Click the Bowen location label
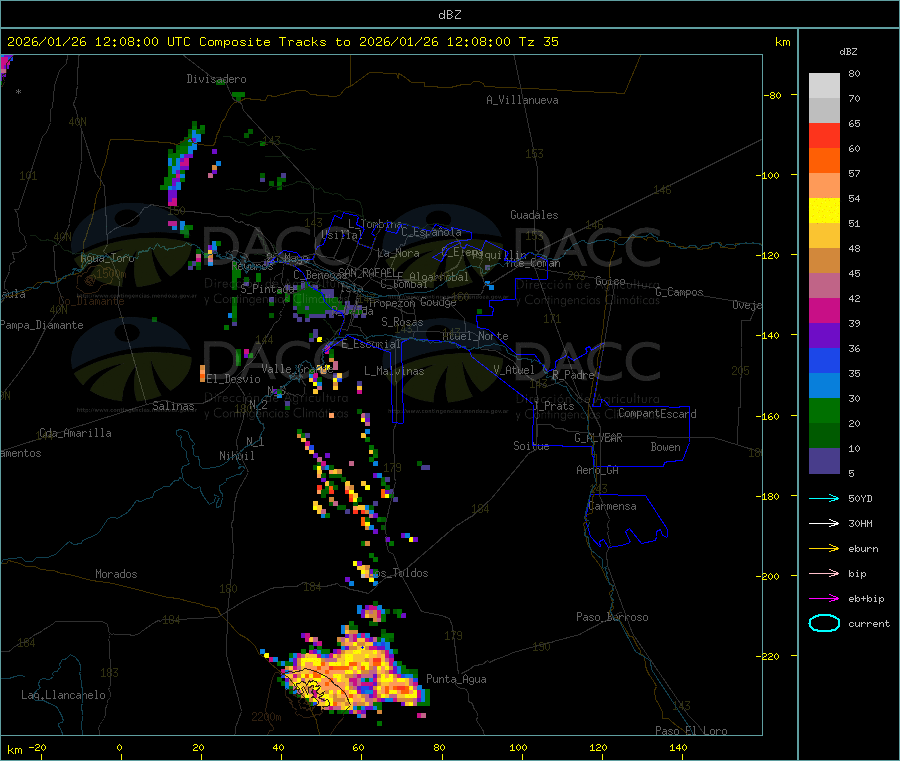Image resolution: width=900 pixels, height=761 pixels. click(666, 447)
